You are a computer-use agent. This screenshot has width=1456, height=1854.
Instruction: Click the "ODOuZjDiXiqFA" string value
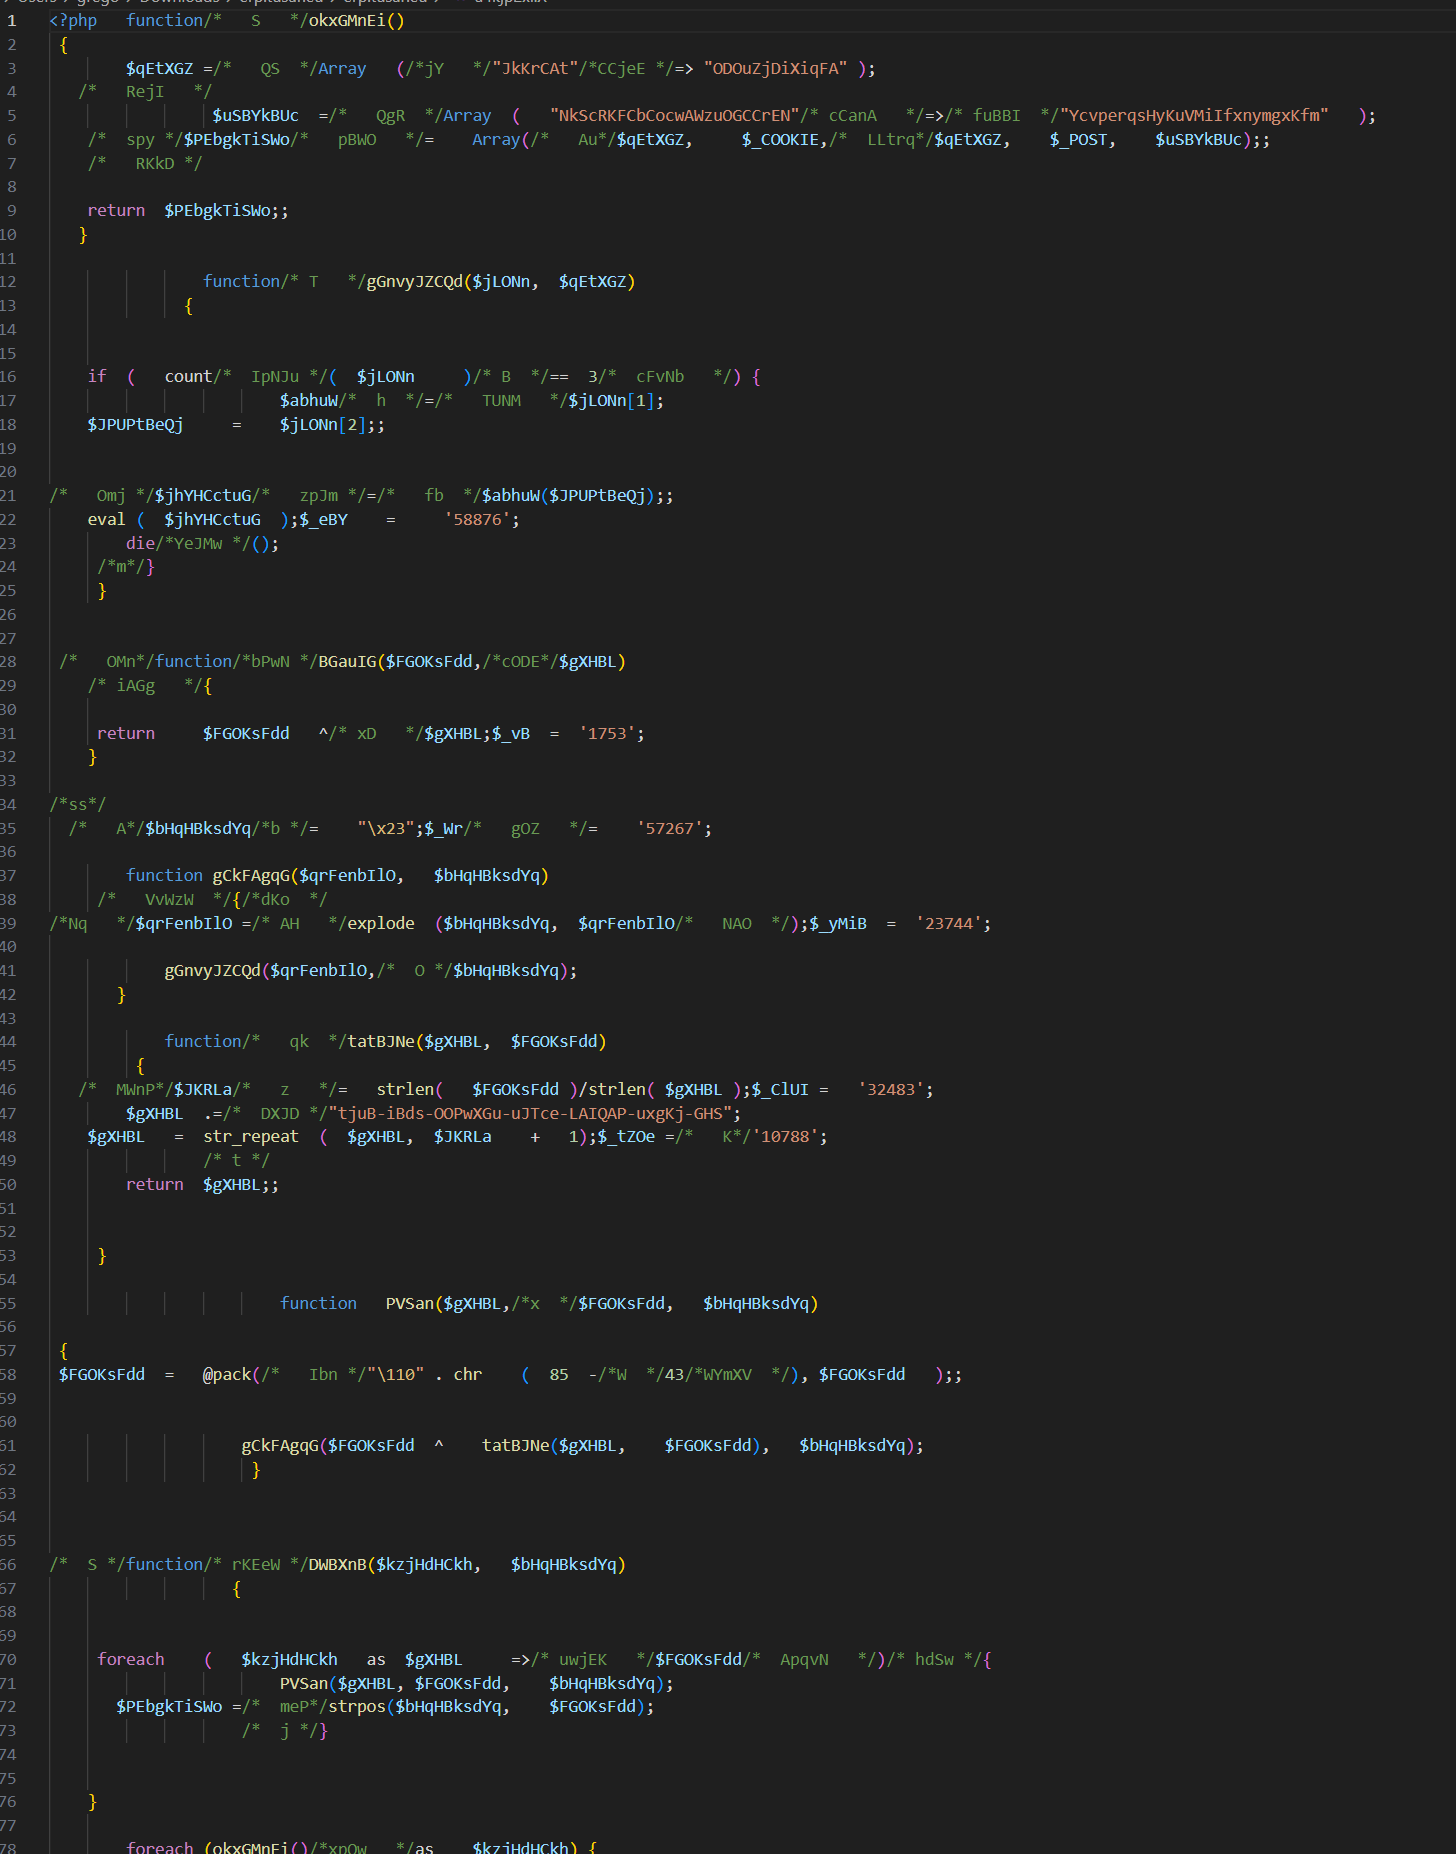click(775, 68)
